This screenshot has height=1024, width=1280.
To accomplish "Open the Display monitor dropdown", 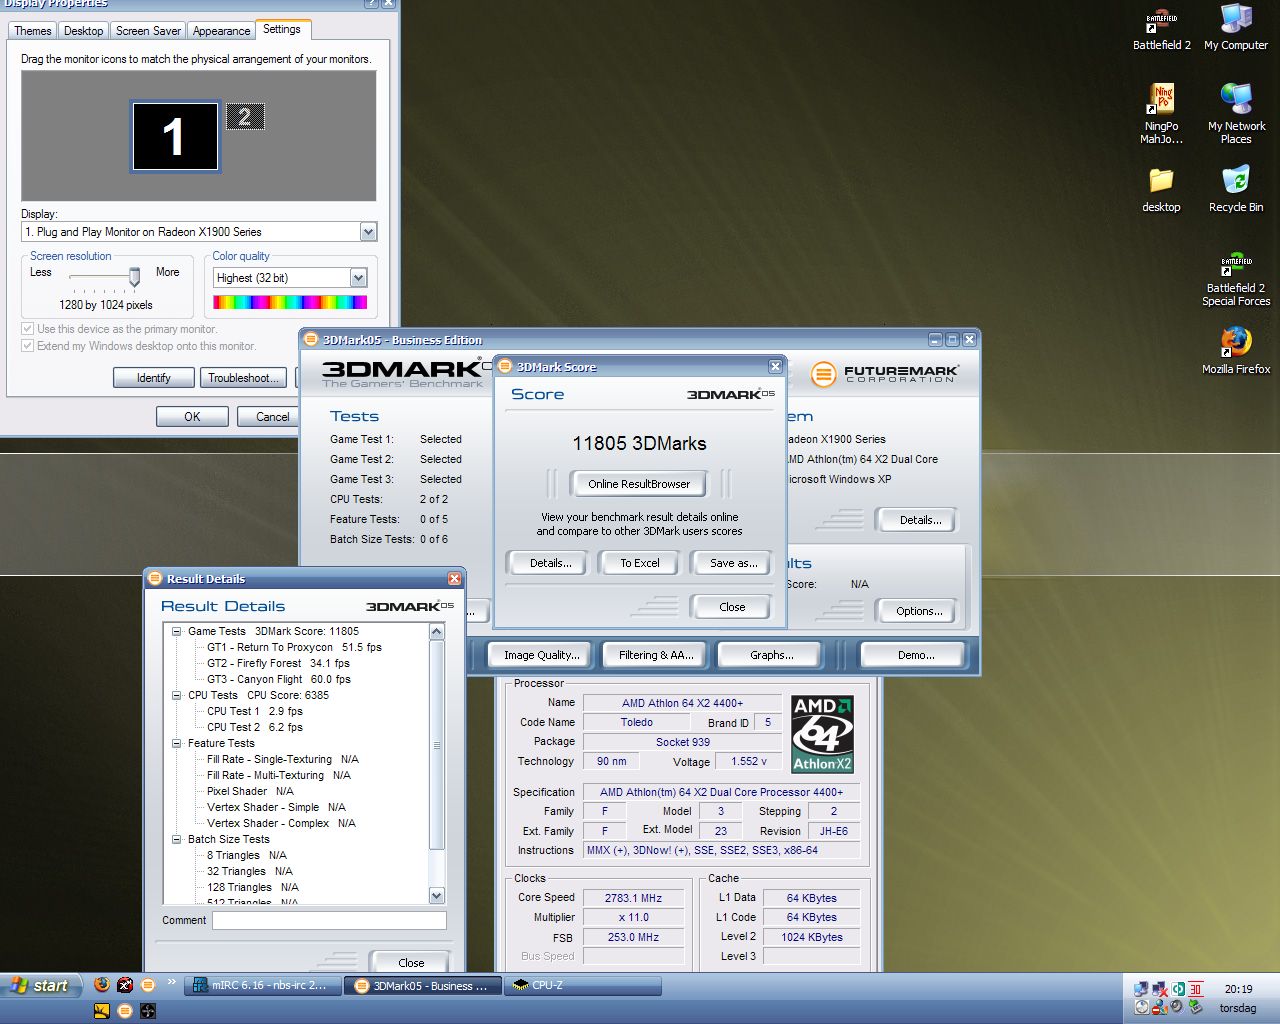I will 368,232.
